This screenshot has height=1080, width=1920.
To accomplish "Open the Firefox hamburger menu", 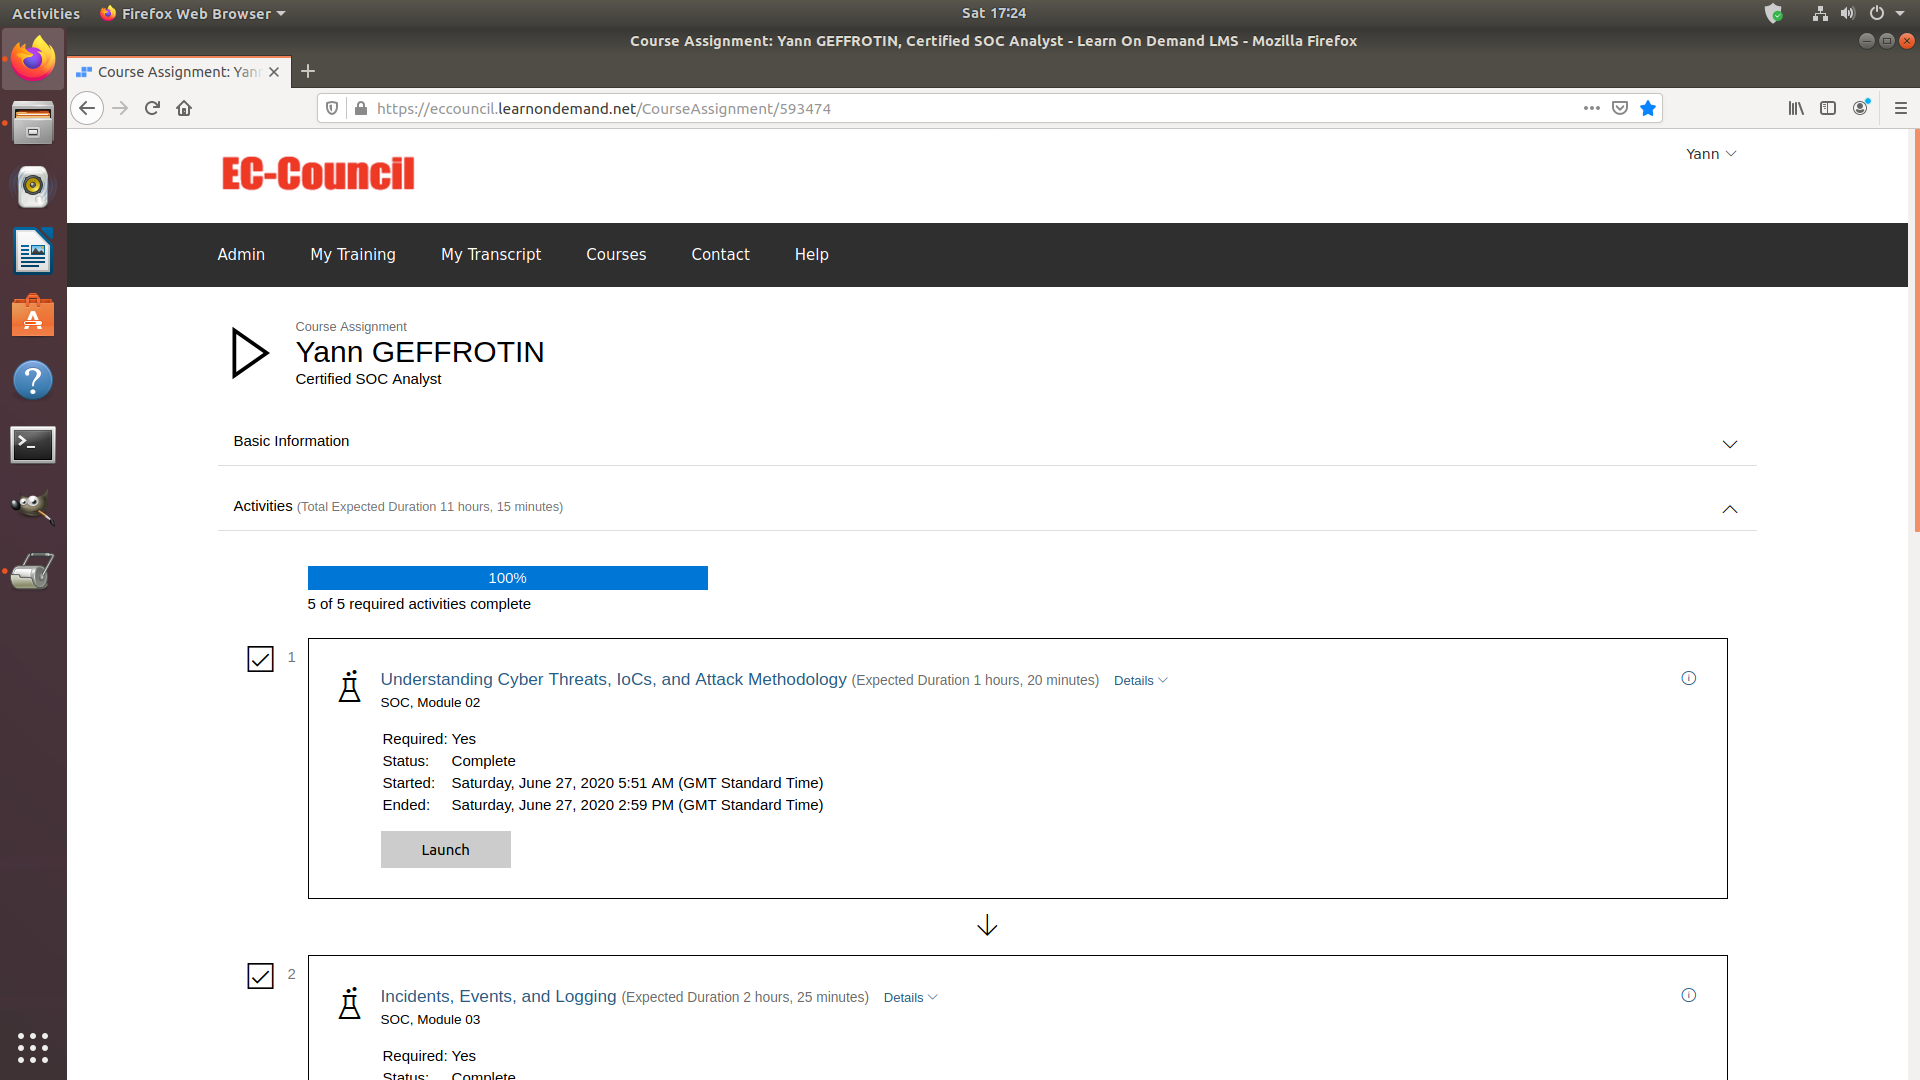I will pos(1901,108).
